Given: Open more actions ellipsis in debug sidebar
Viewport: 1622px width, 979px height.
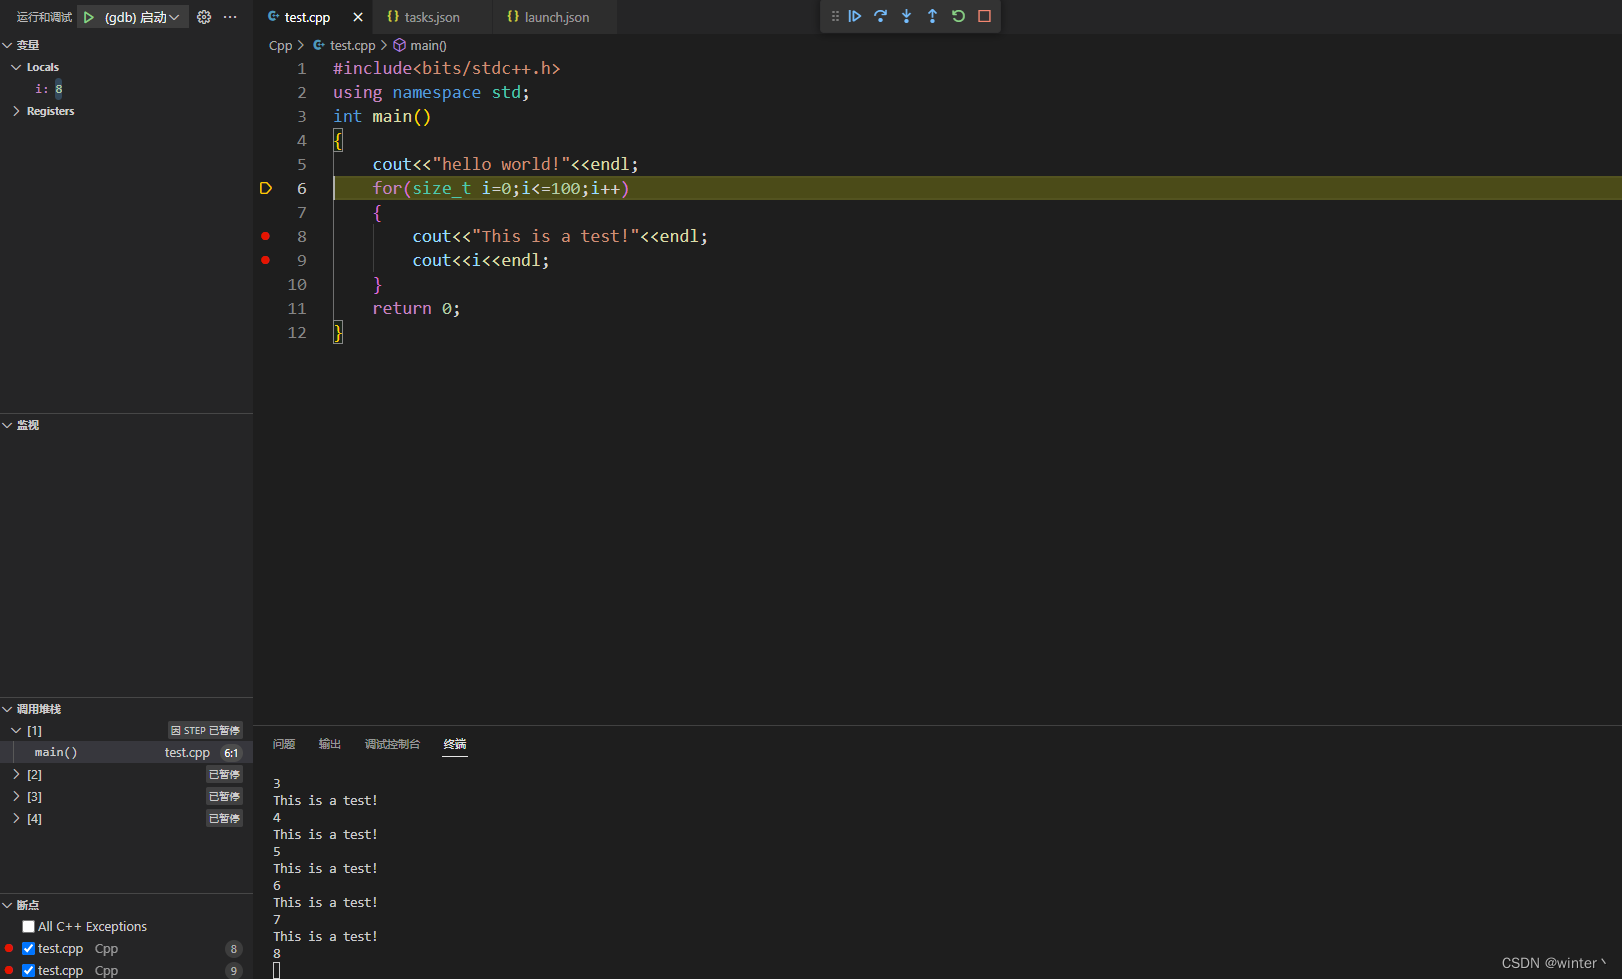Looking at the screenshot, I should (230, 17).
